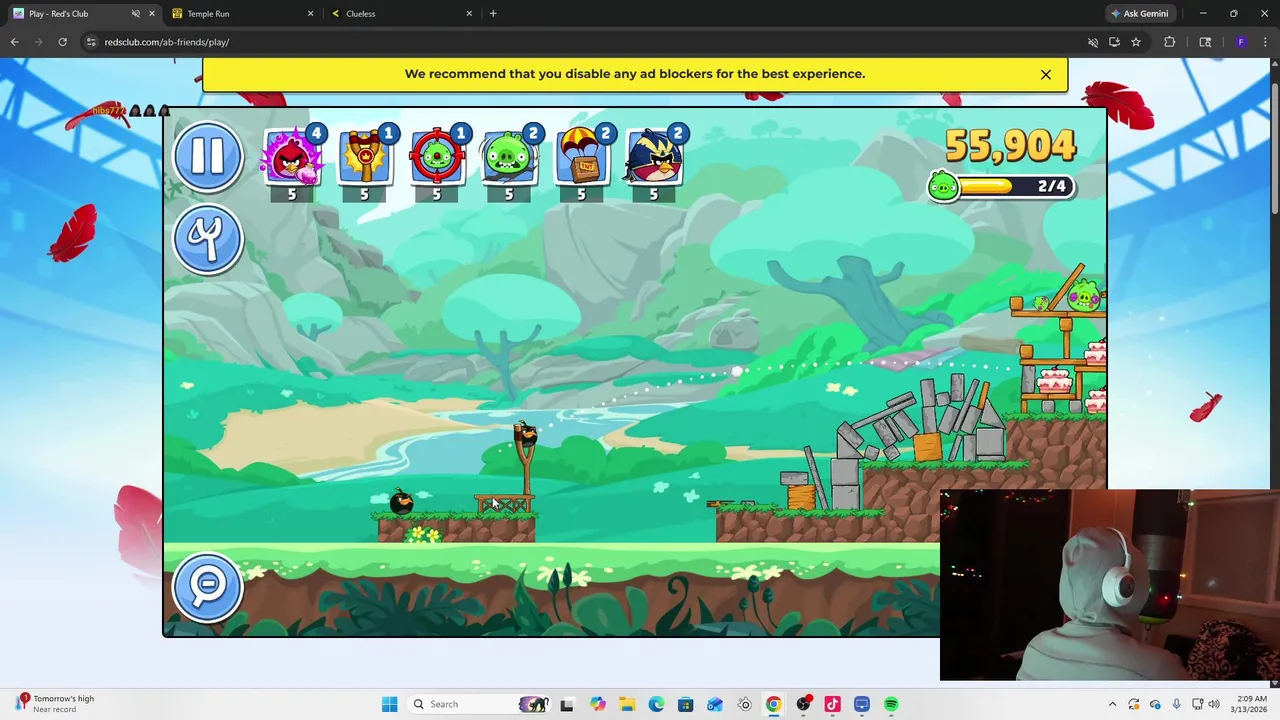Install app via address bar icon
Image resolution: width=1280 pixels, height=720 pixels.
point(1114,42)
